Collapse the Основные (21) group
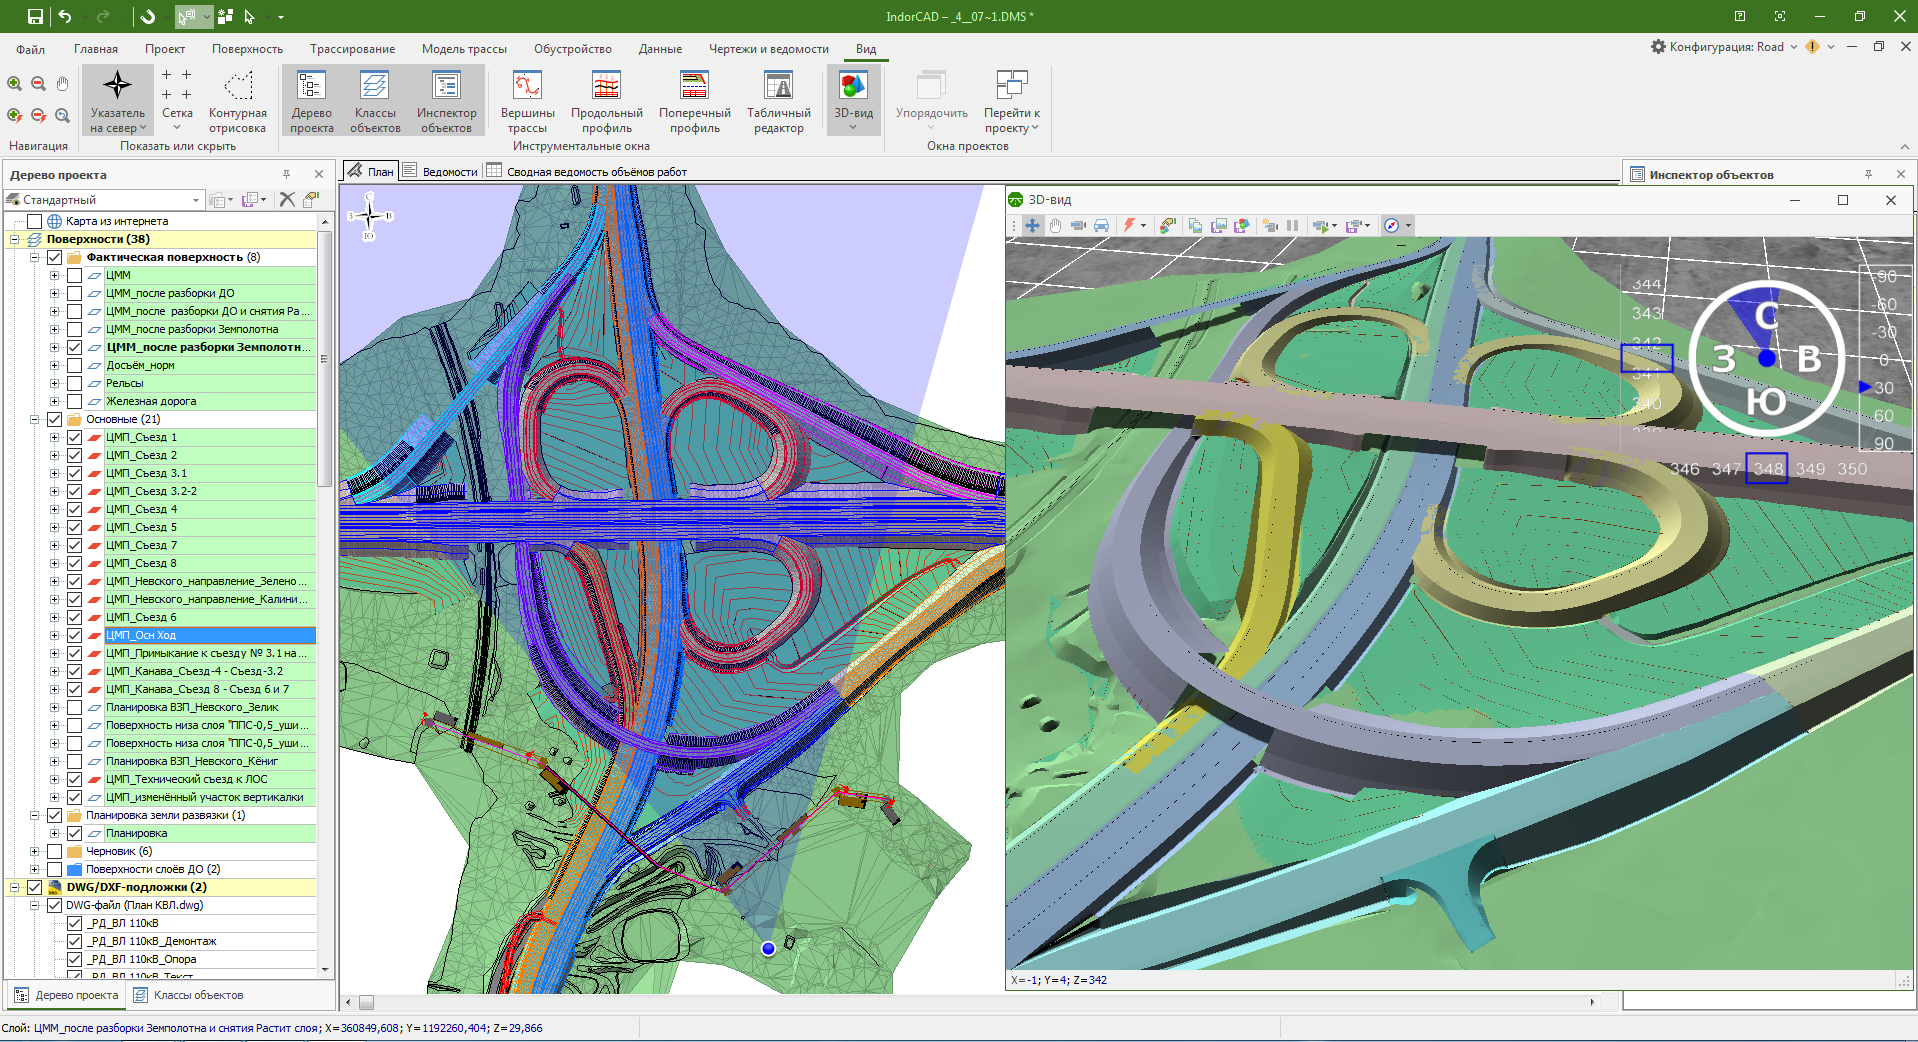1918x1042 pixels. pyautogui.click(x=35, y=419)
